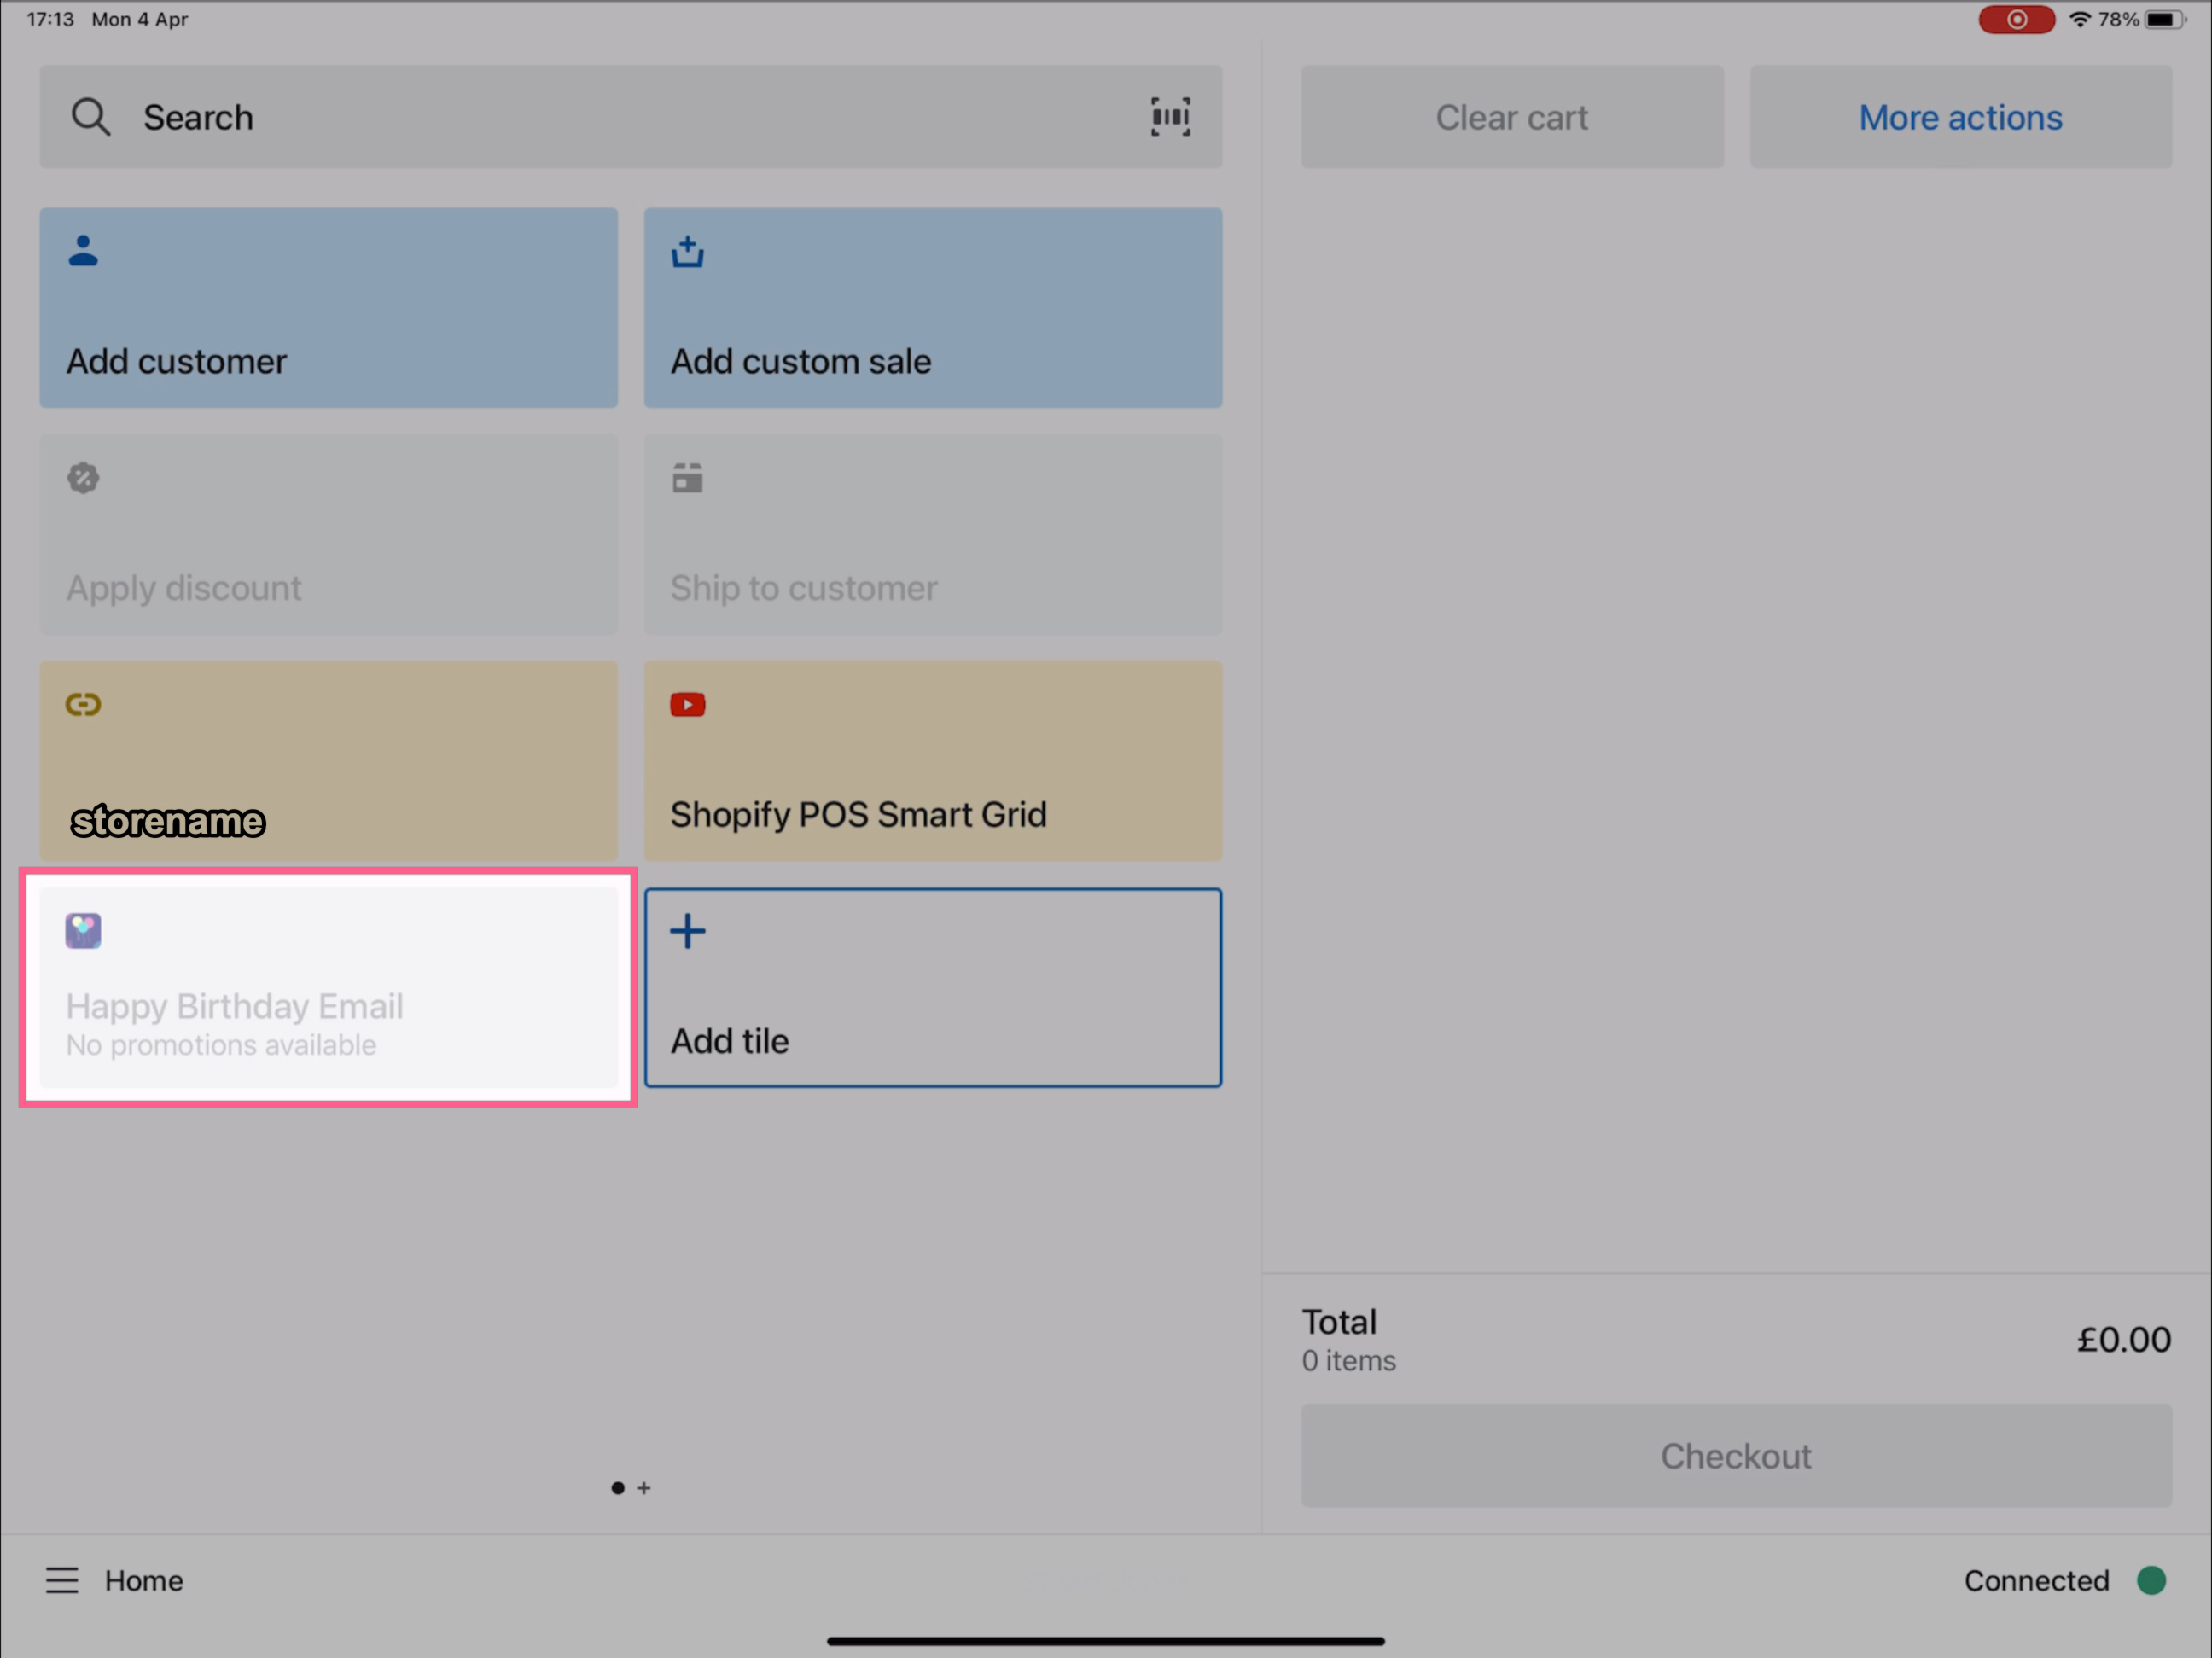Tap the barcode scanner icon
This screenshot has width=2212, height=1658.
pyautogui.click(x=1169, y=117)
